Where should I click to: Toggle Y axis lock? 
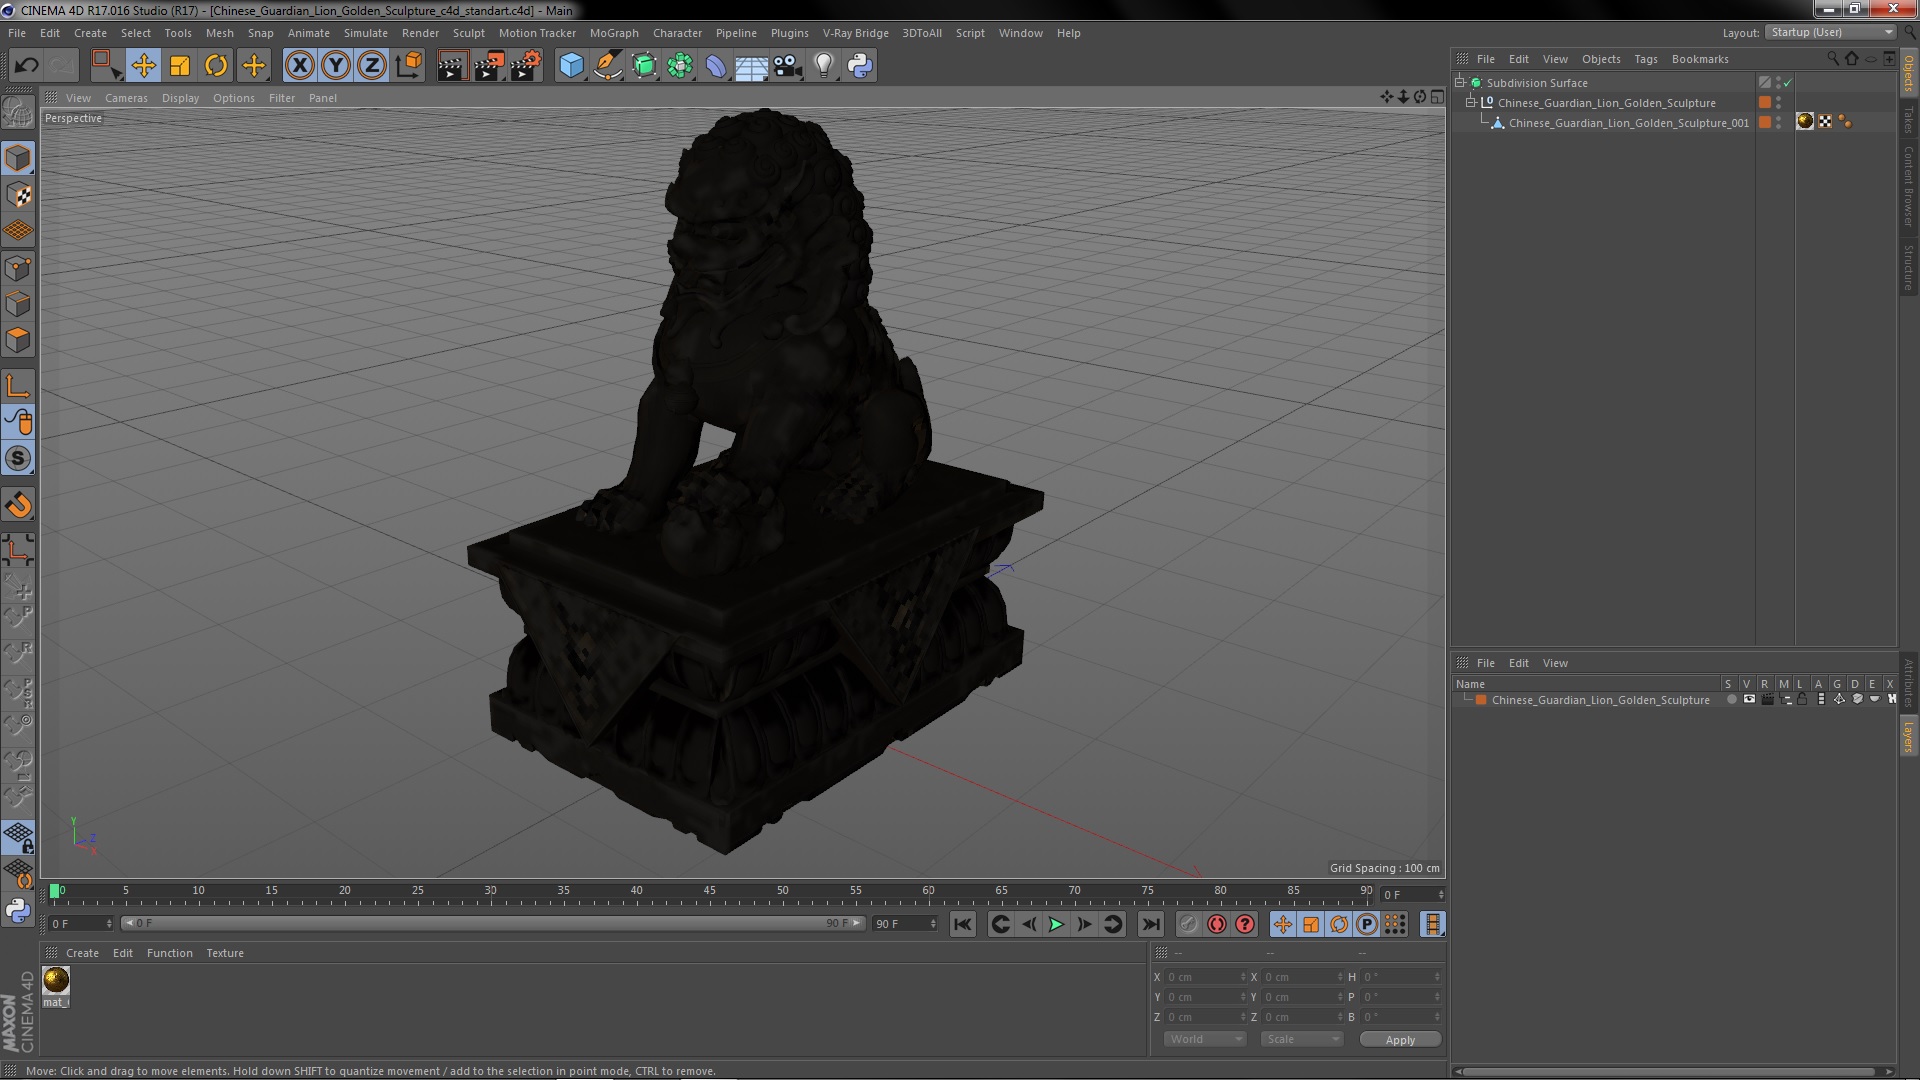point(336,66)
